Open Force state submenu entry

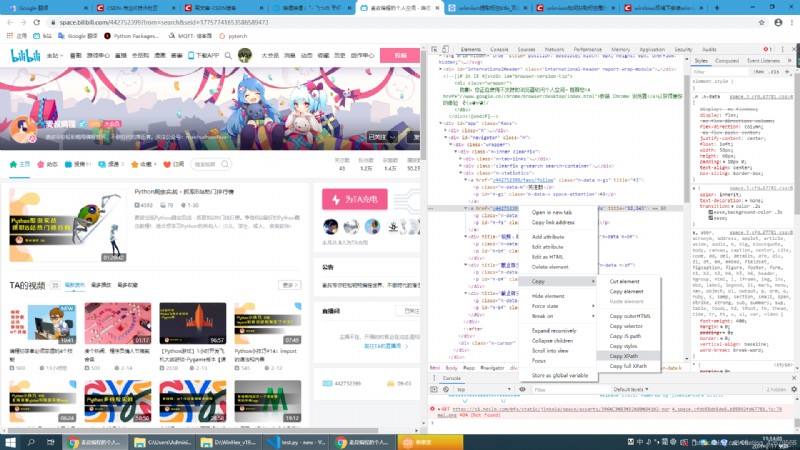[558, 306]
